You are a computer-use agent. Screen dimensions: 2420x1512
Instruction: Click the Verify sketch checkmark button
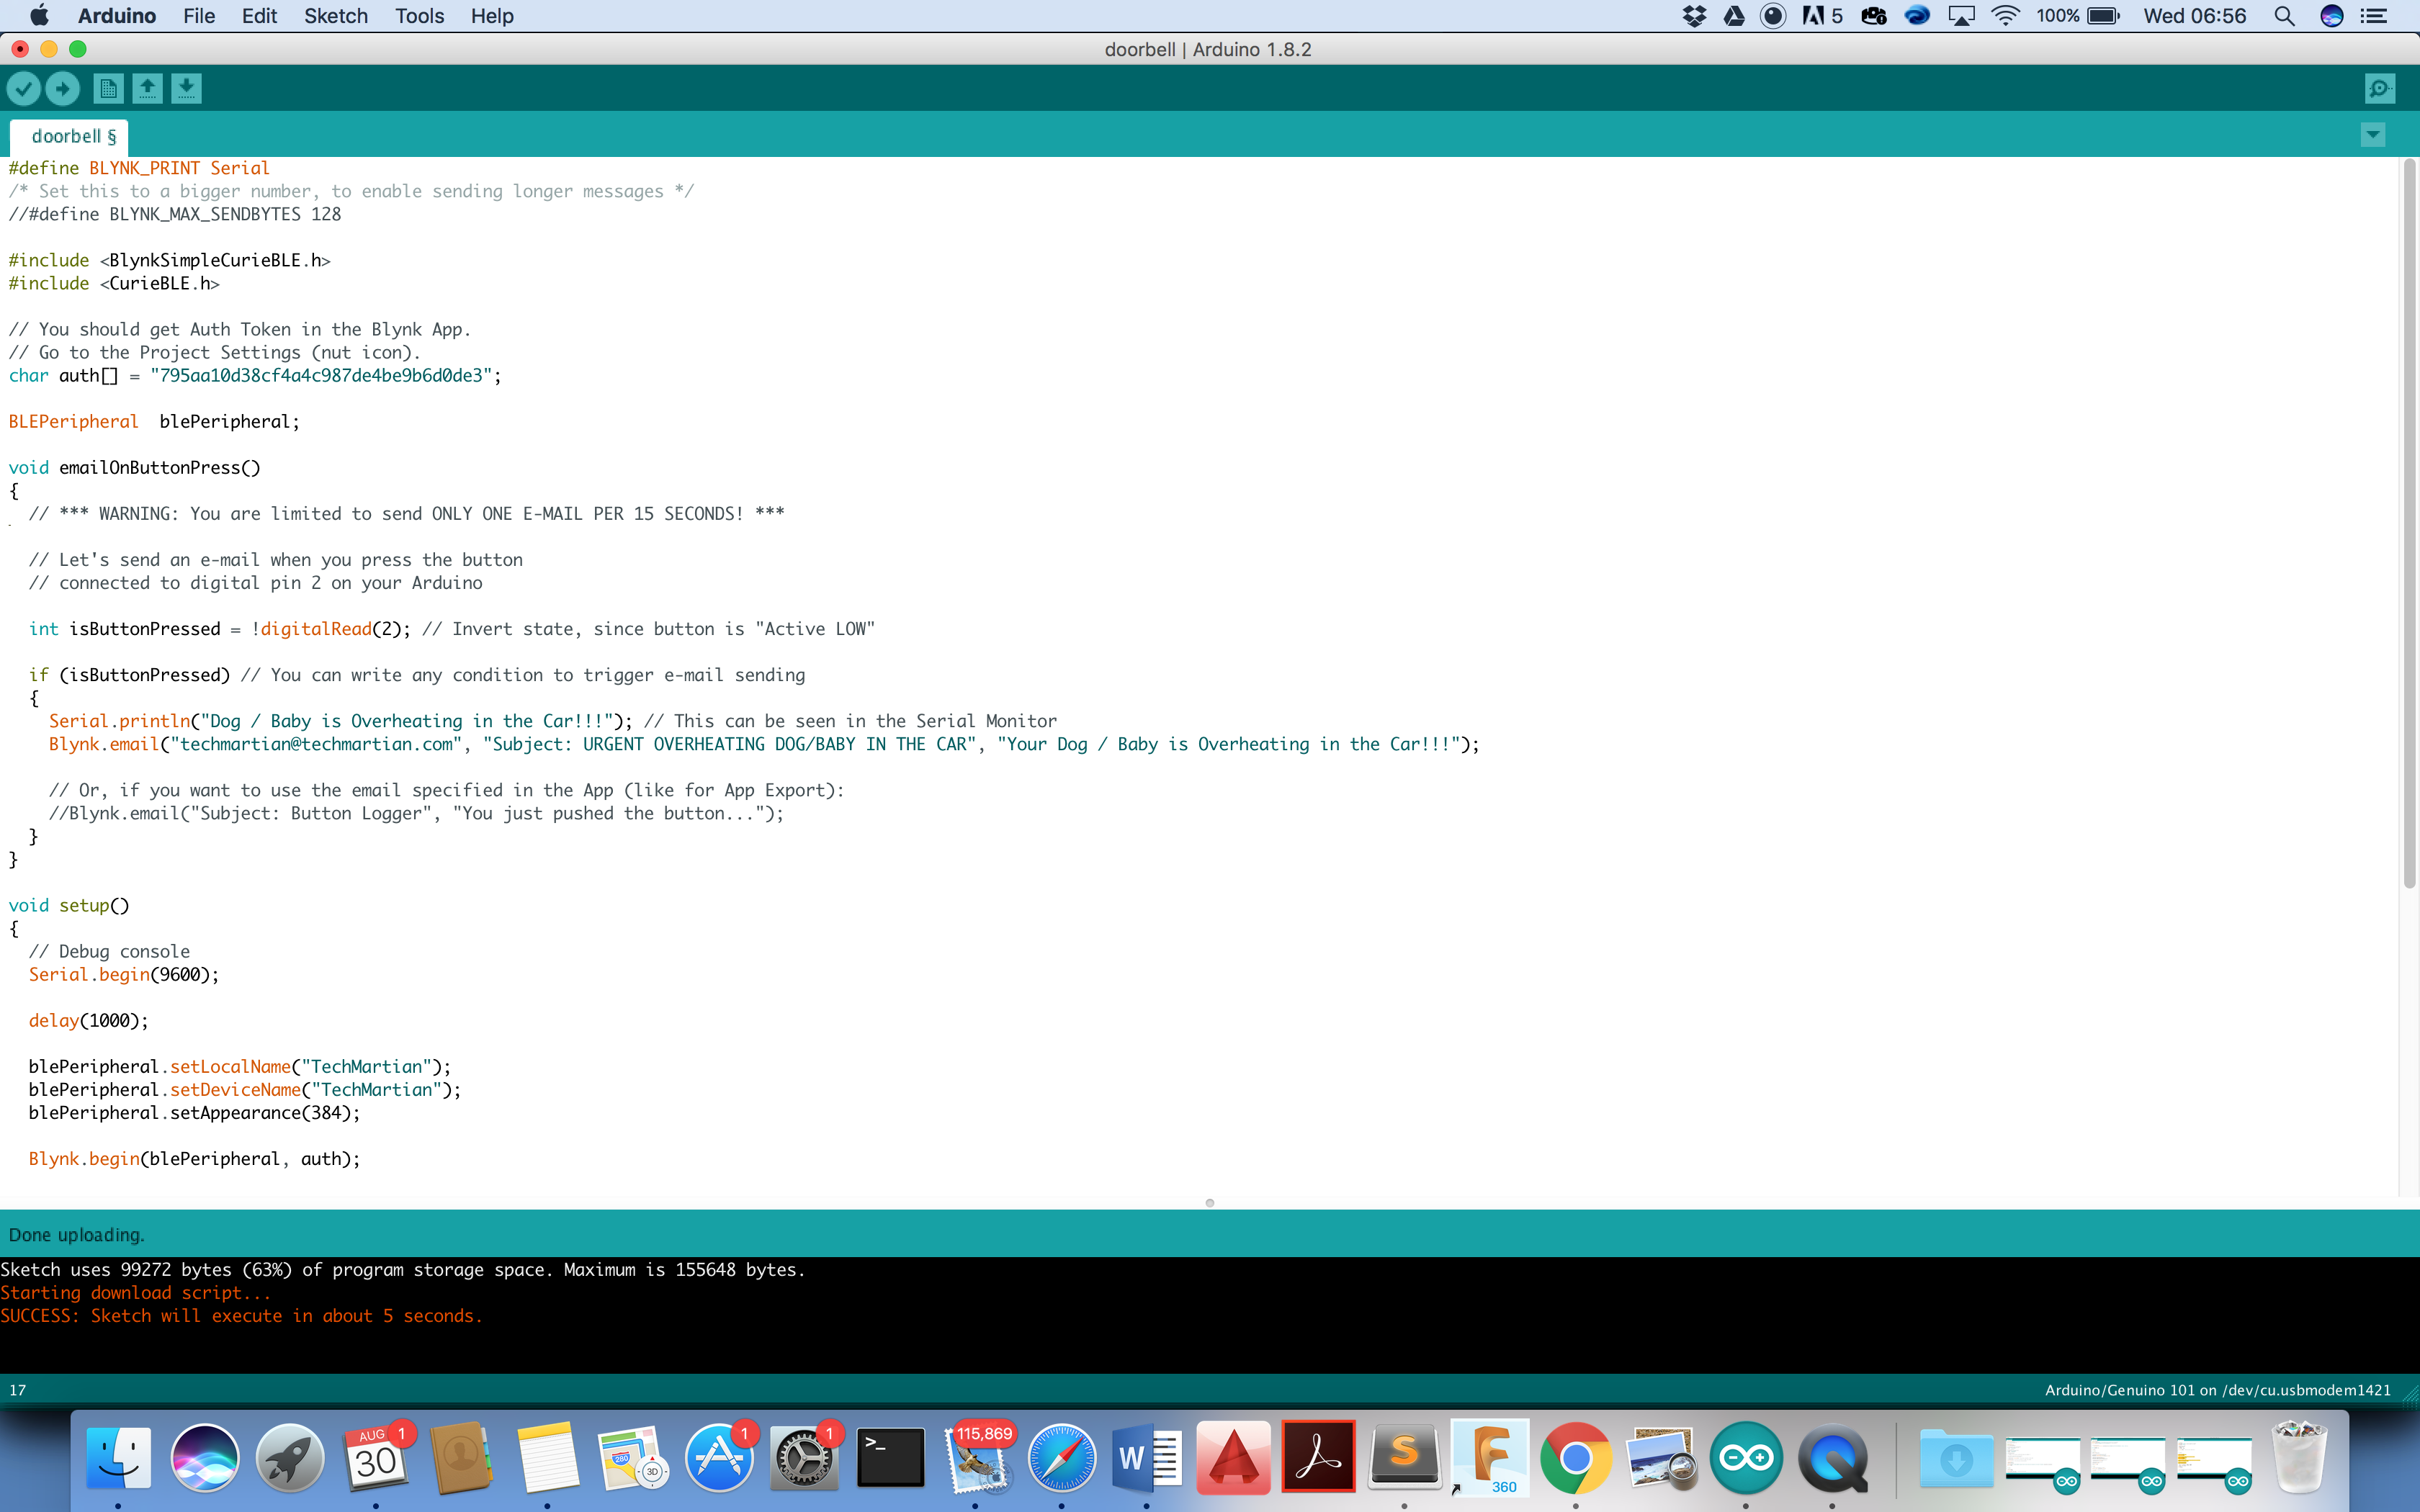[24, 89]
